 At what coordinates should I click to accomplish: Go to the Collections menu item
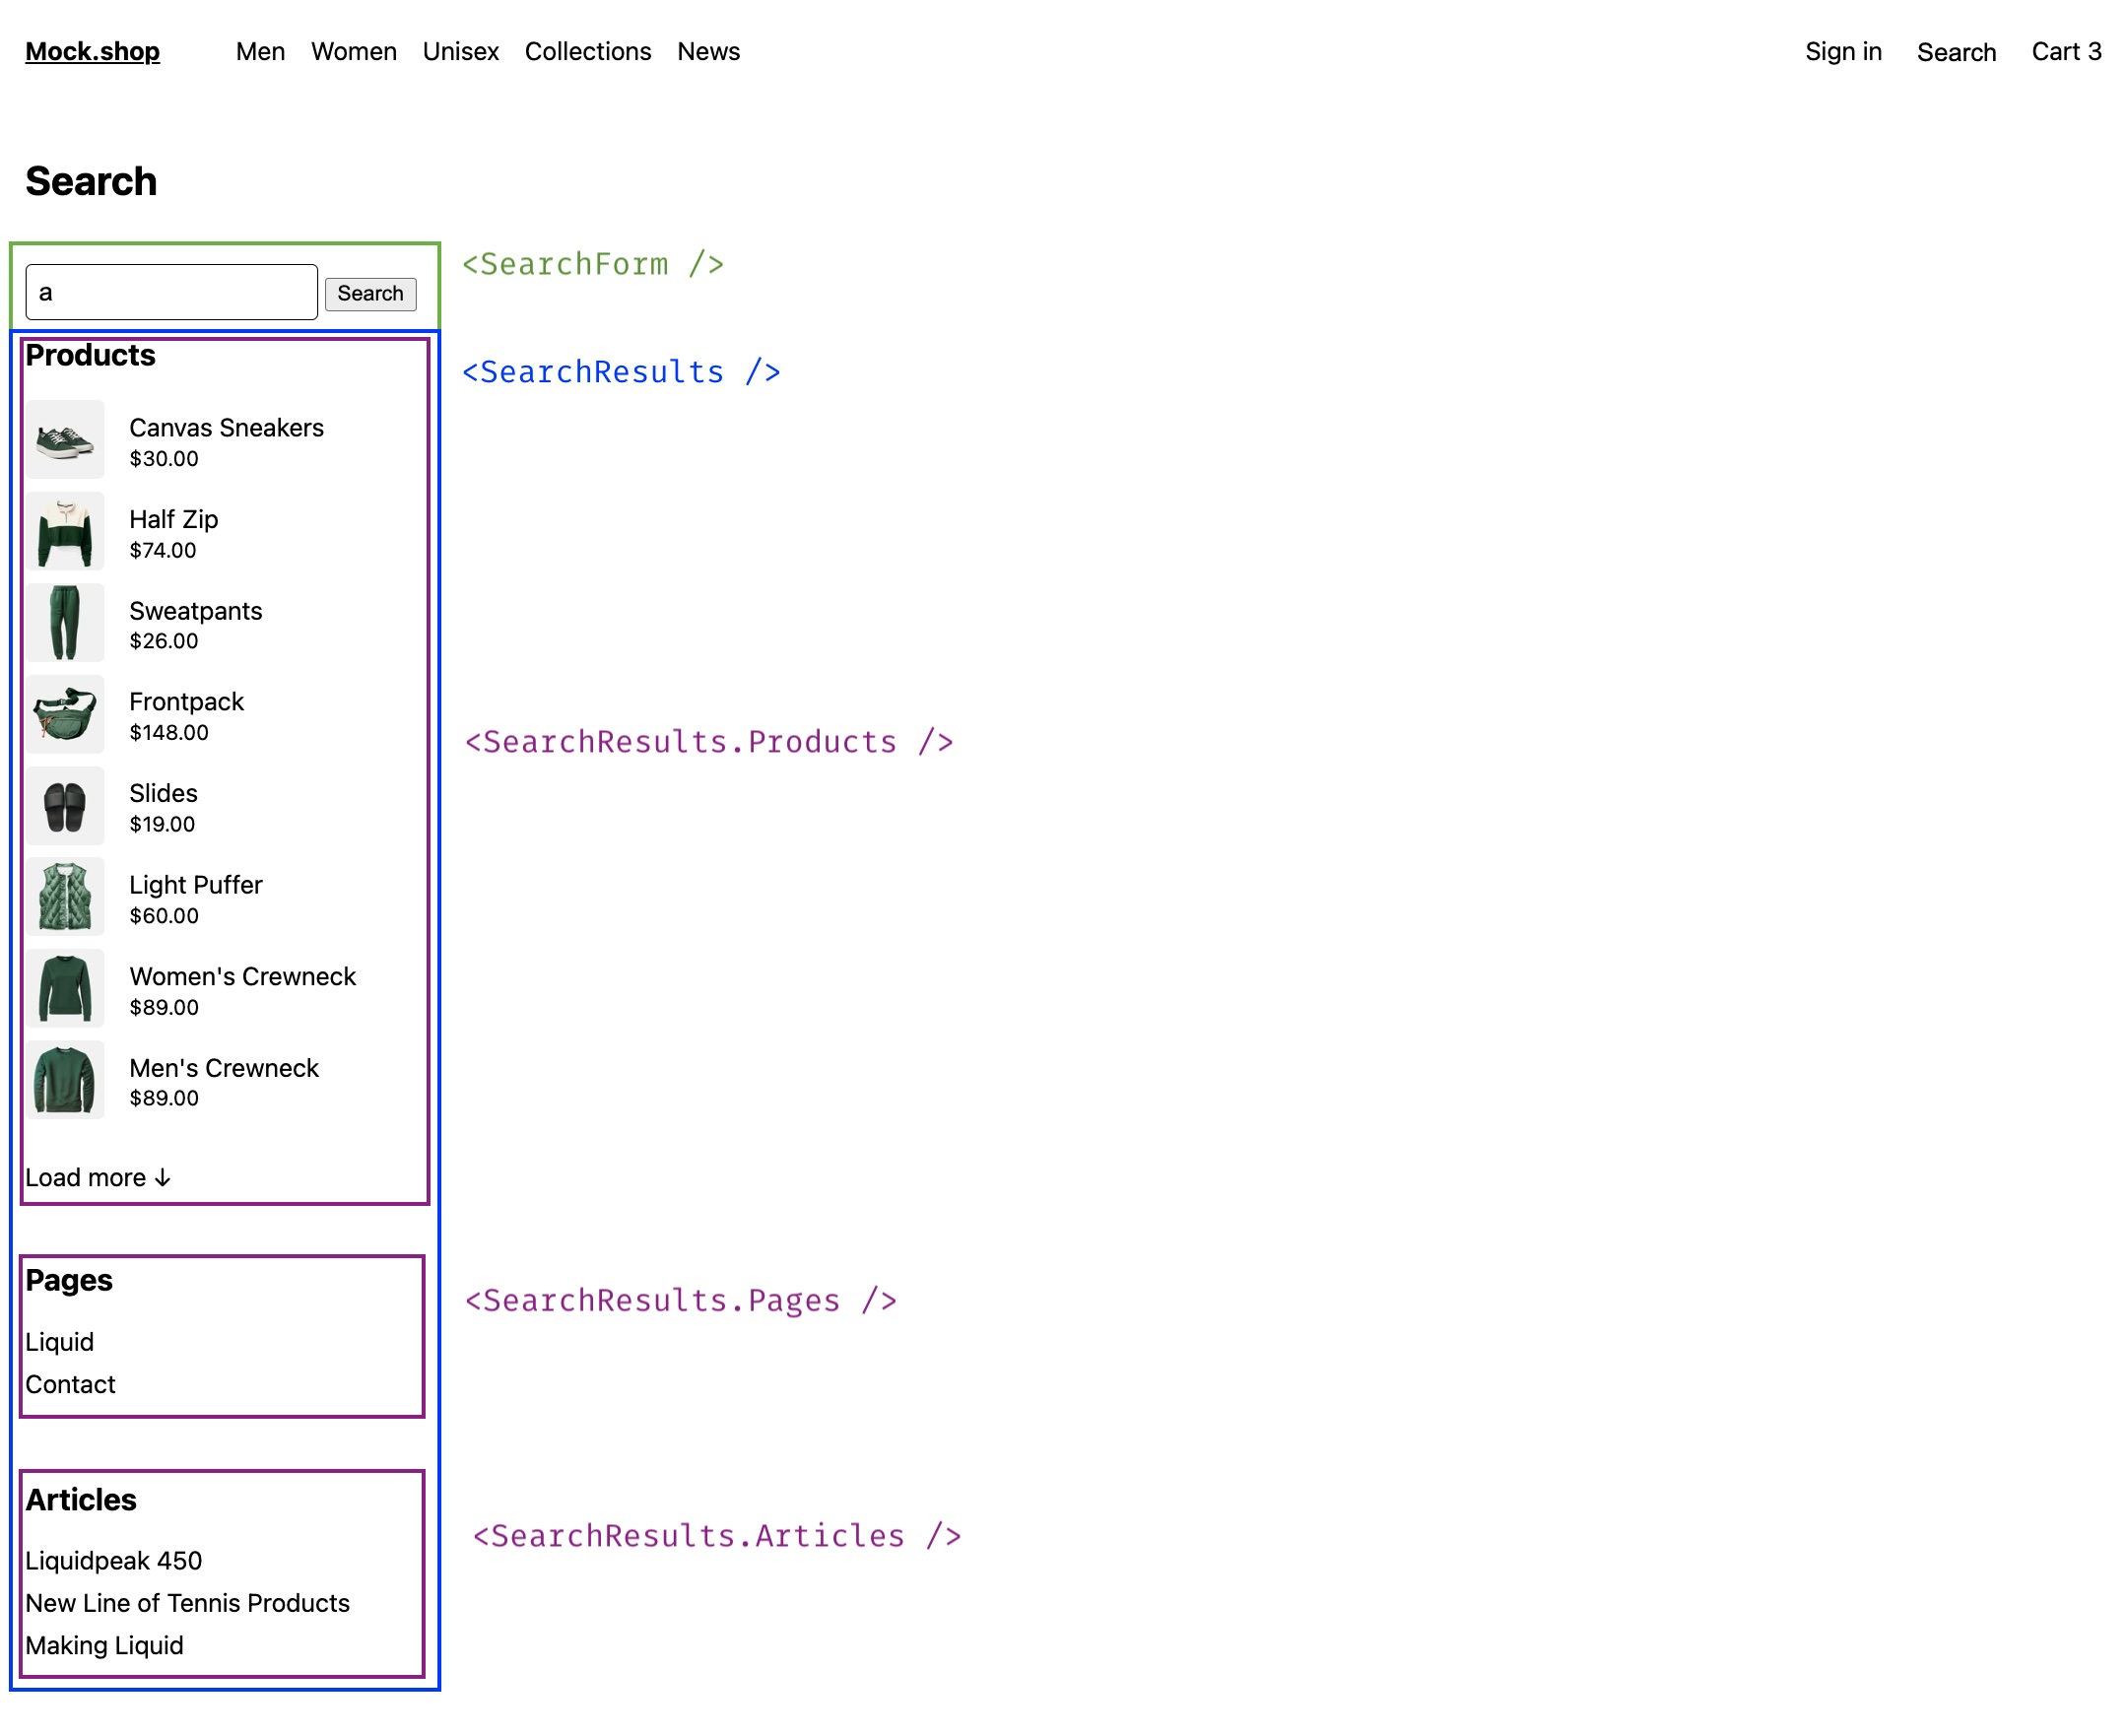click(588, 52)
